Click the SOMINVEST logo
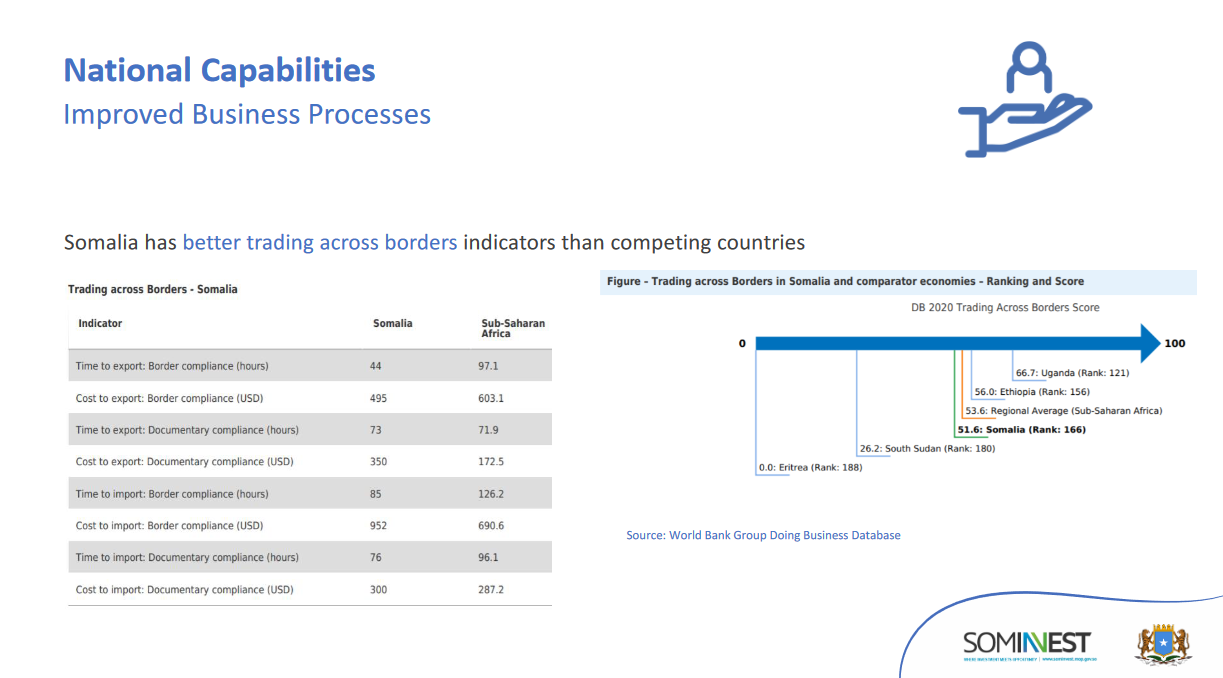 [x=1027, y=642]
